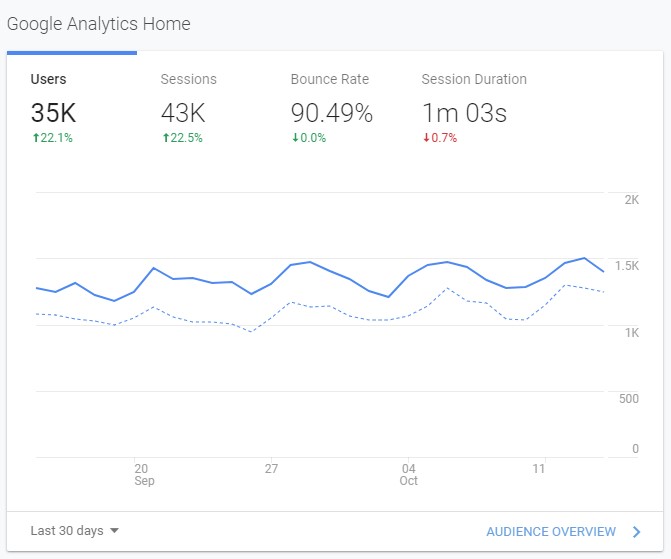Click the 1.5K y-axis label
The height and width of the screenshot is (559, 671).
click(x=627, y=266)
